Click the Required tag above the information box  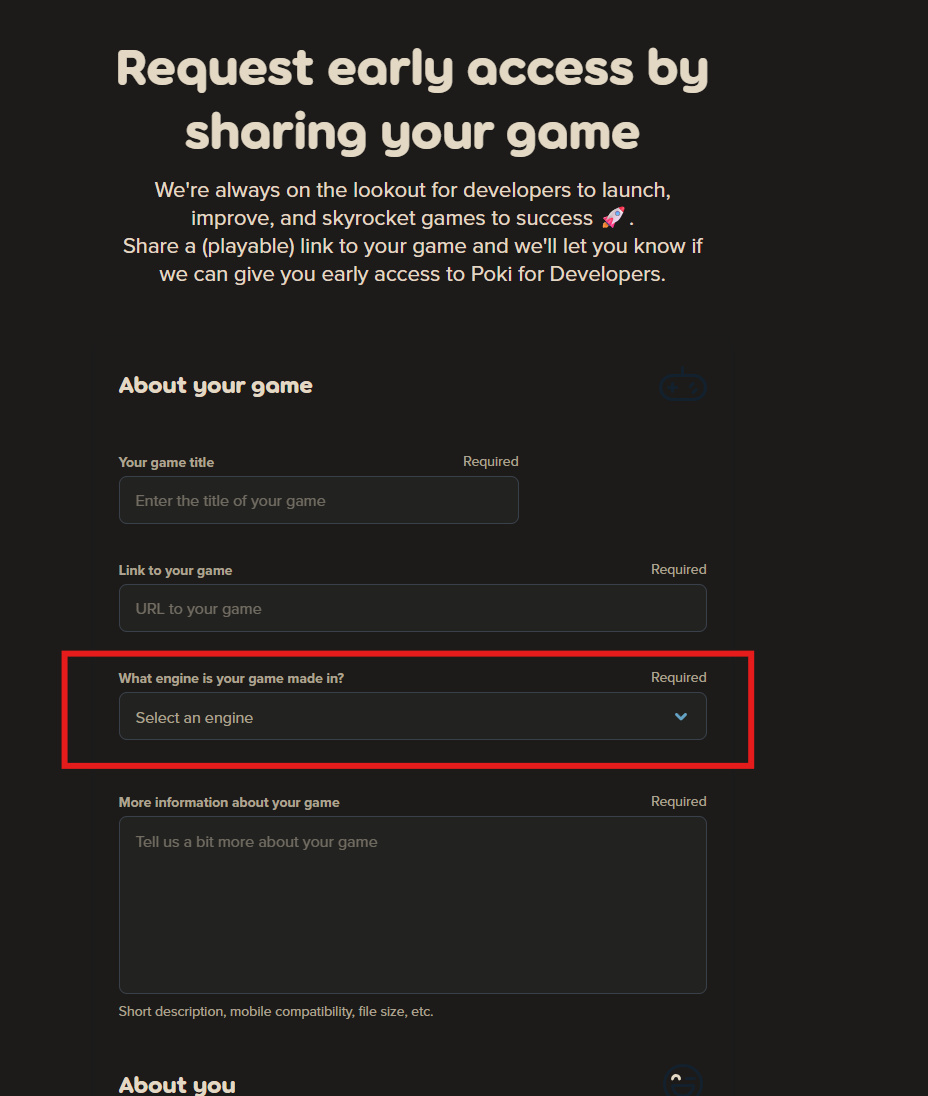click(678, 801)
